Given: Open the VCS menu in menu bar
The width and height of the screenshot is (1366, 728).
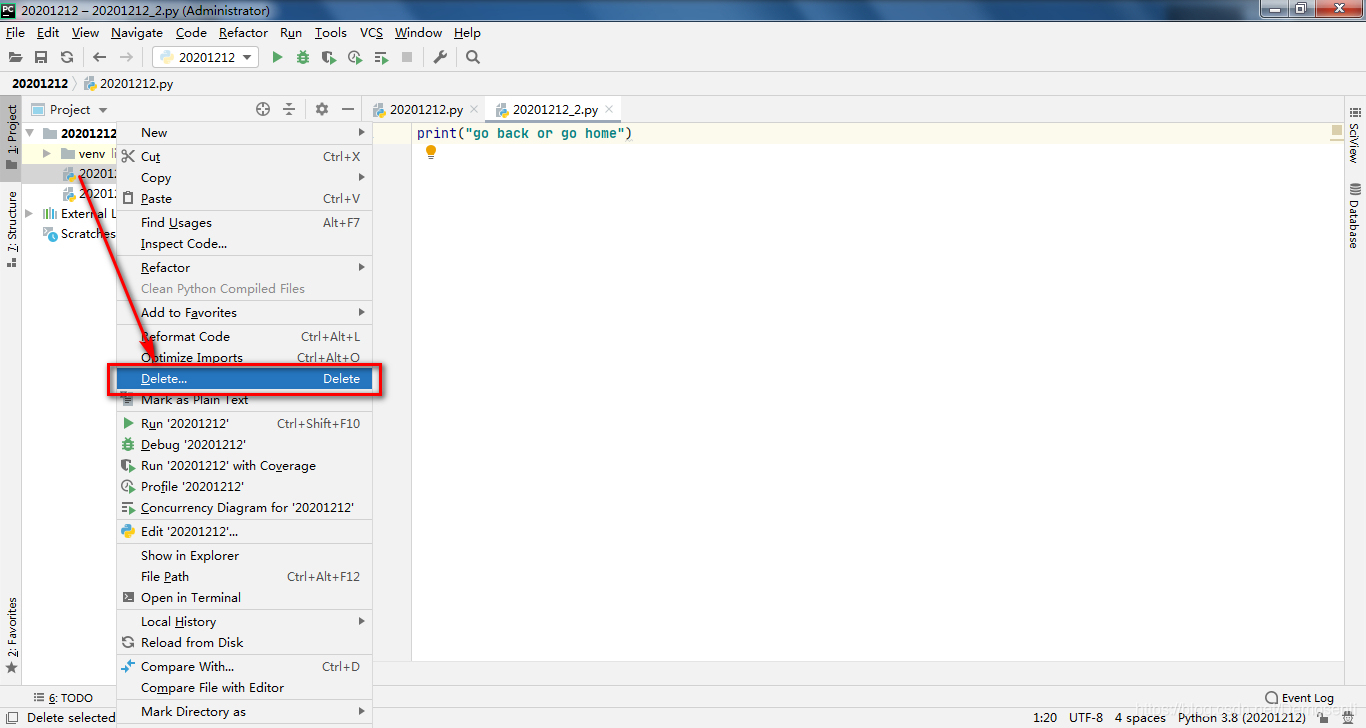Looking at the screenshot, I should [371, 33].
